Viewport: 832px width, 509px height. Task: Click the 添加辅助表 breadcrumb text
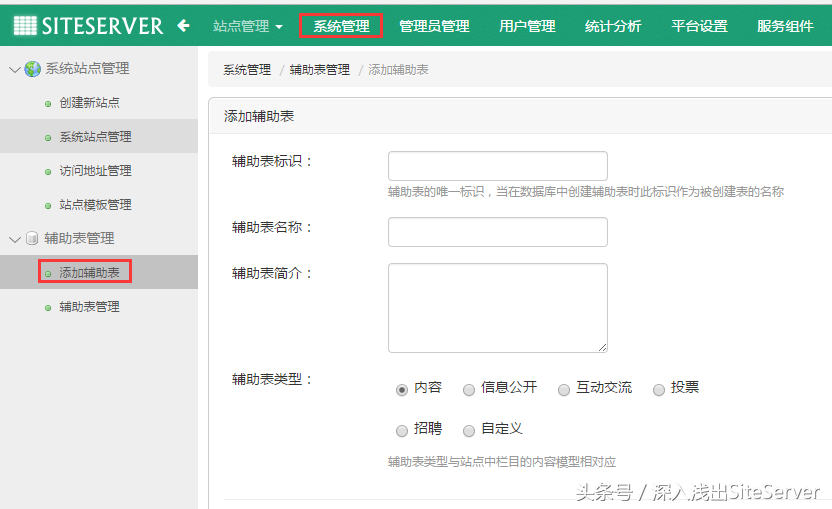398,70
